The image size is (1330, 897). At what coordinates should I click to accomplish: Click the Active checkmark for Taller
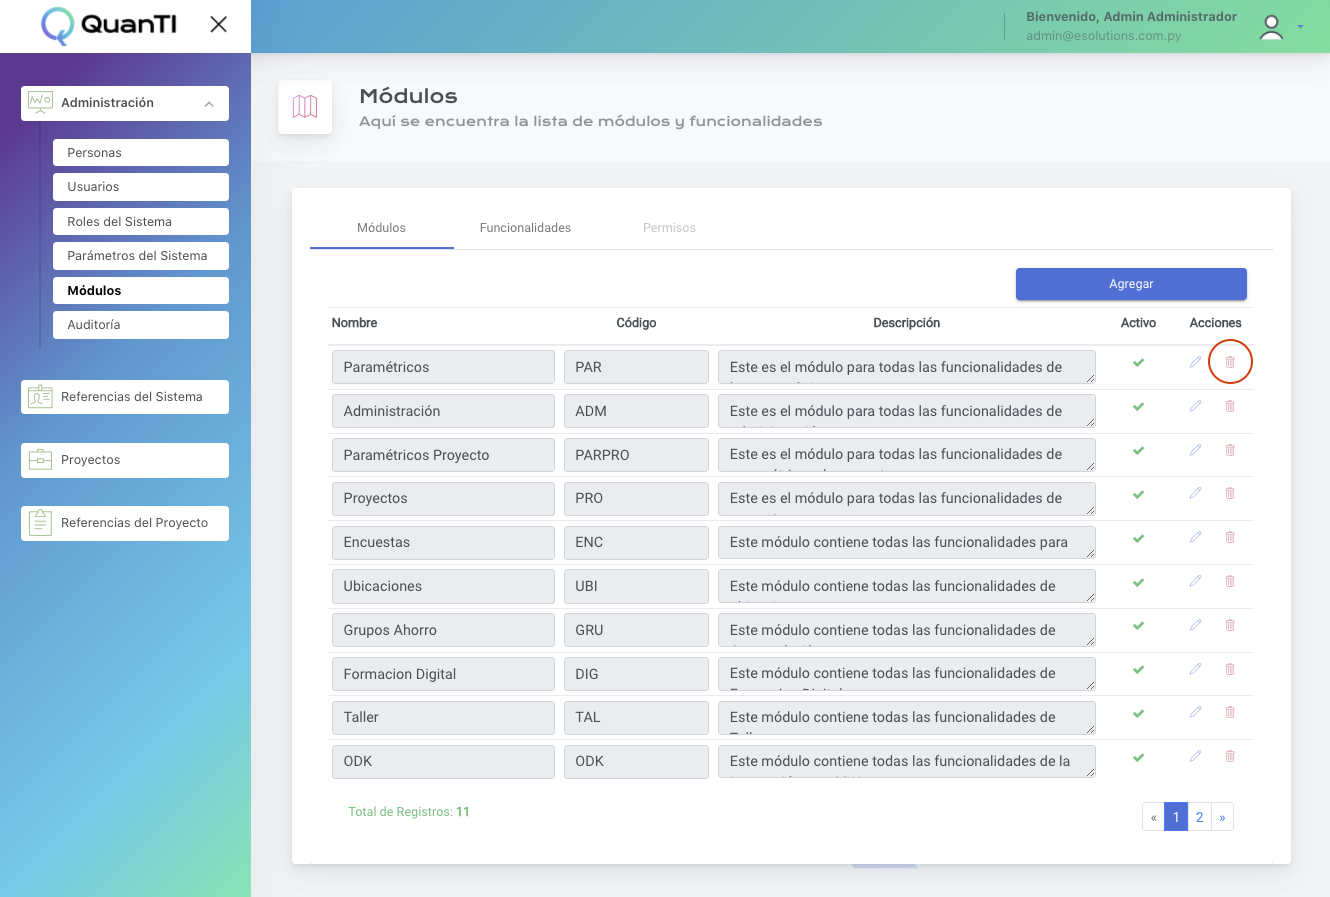1138,713
